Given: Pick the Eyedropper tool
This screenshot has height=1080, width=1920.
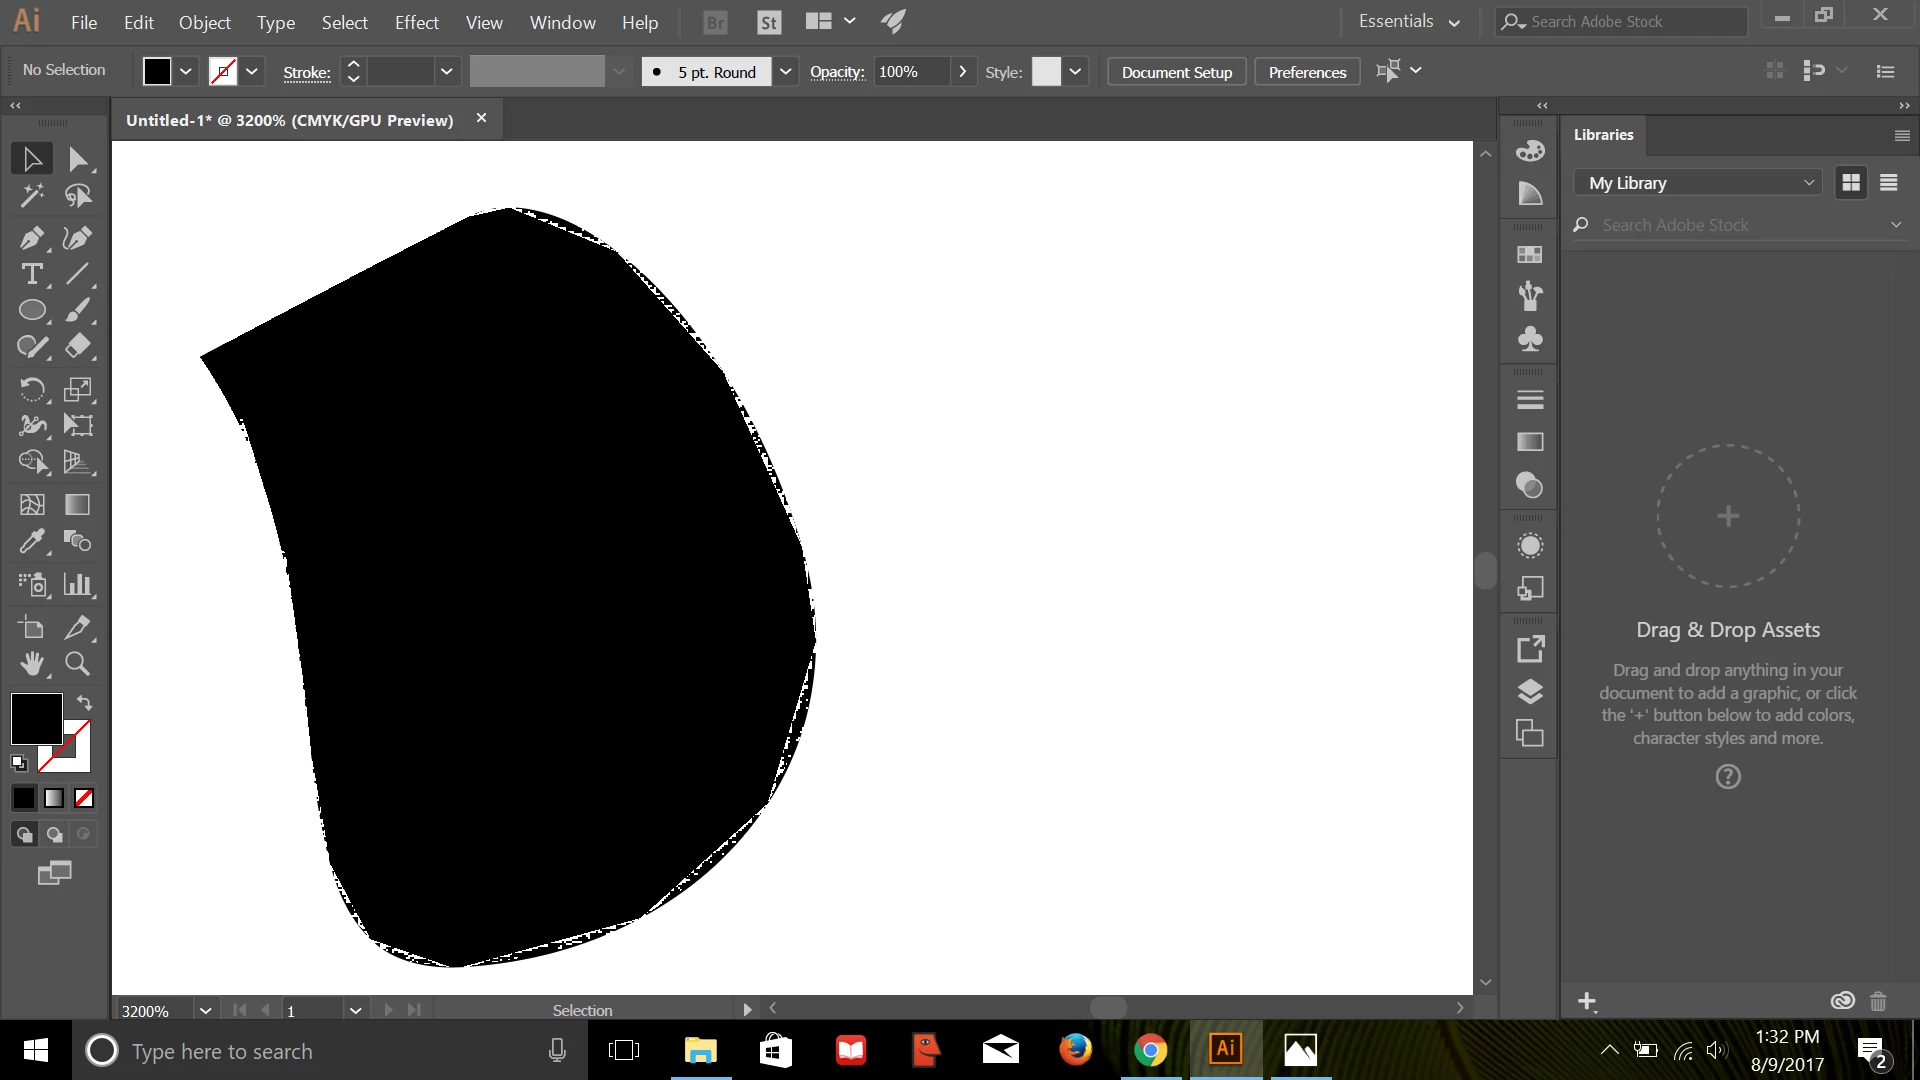Looking at the screenshot, I should pyautogui.click(x=31, y=541).
